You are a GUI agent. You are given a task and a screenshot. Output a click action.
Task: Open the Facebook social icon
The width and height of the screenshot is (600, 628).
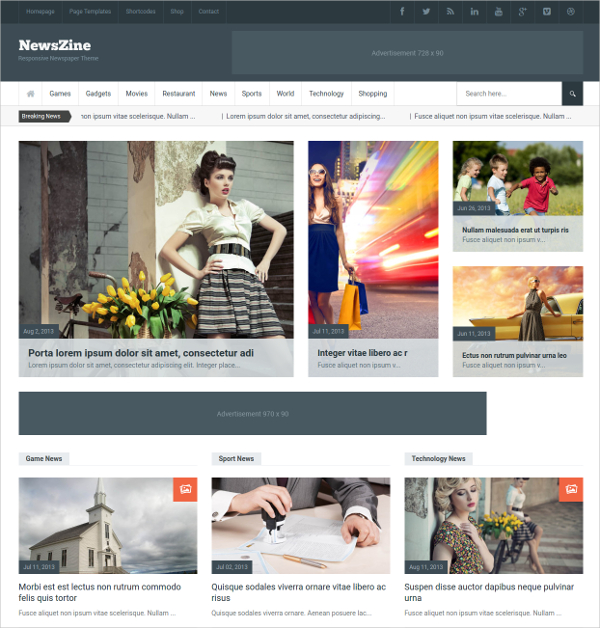click(x=403, y=11)
